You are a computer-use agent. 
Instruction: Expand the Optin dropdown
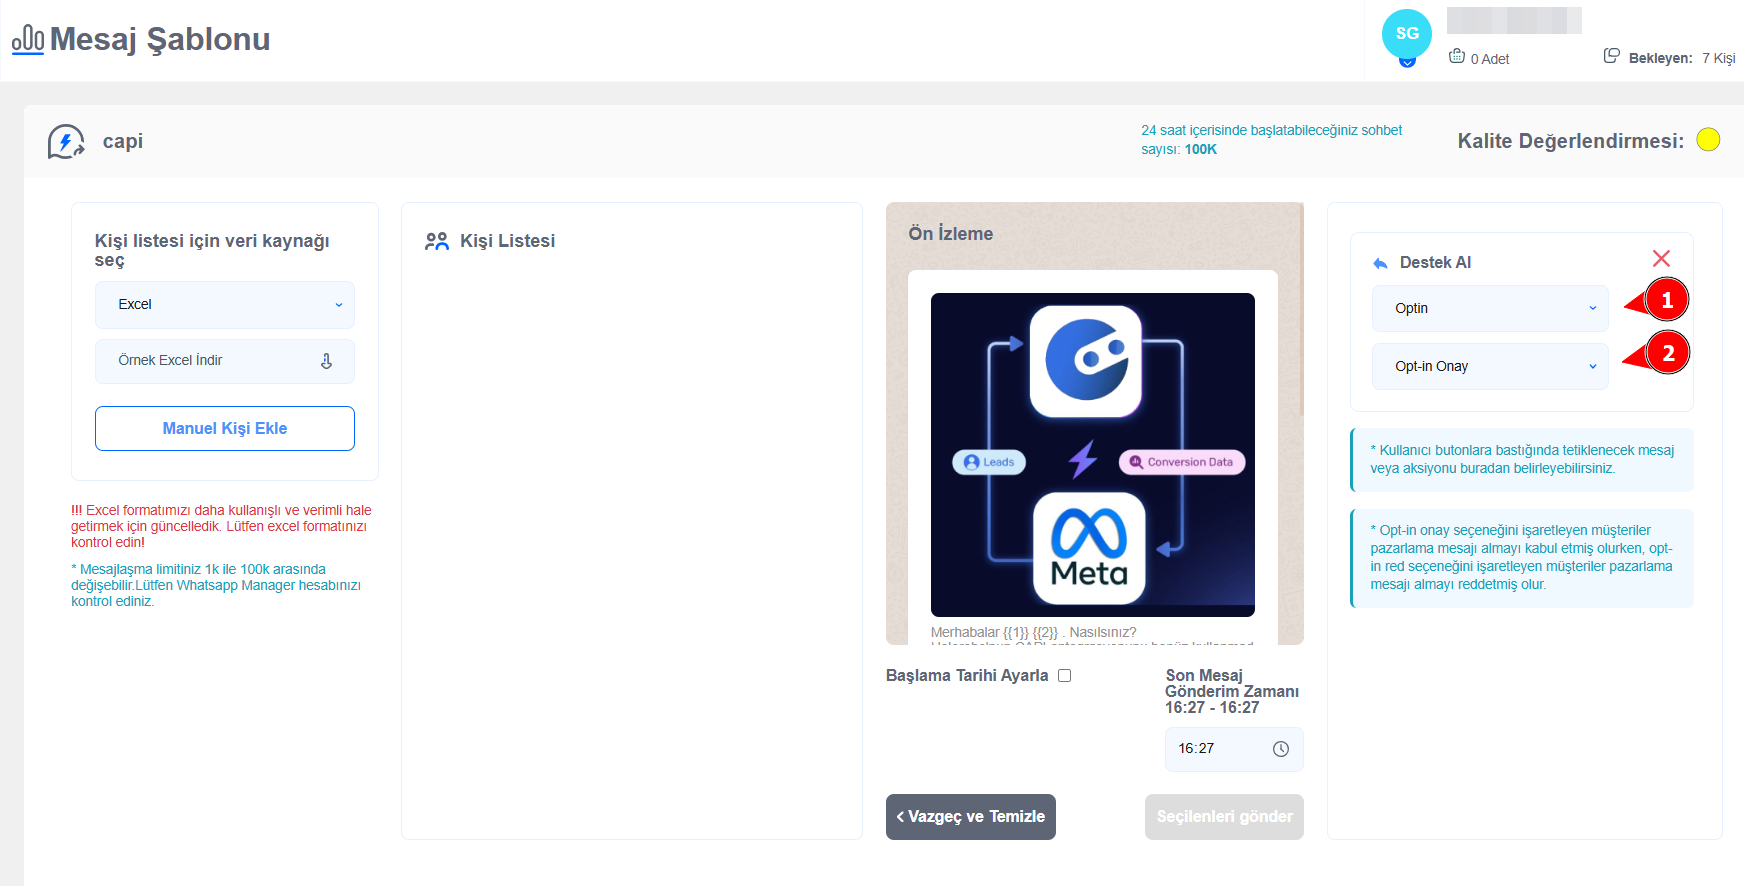click(x=1490, y=308)
